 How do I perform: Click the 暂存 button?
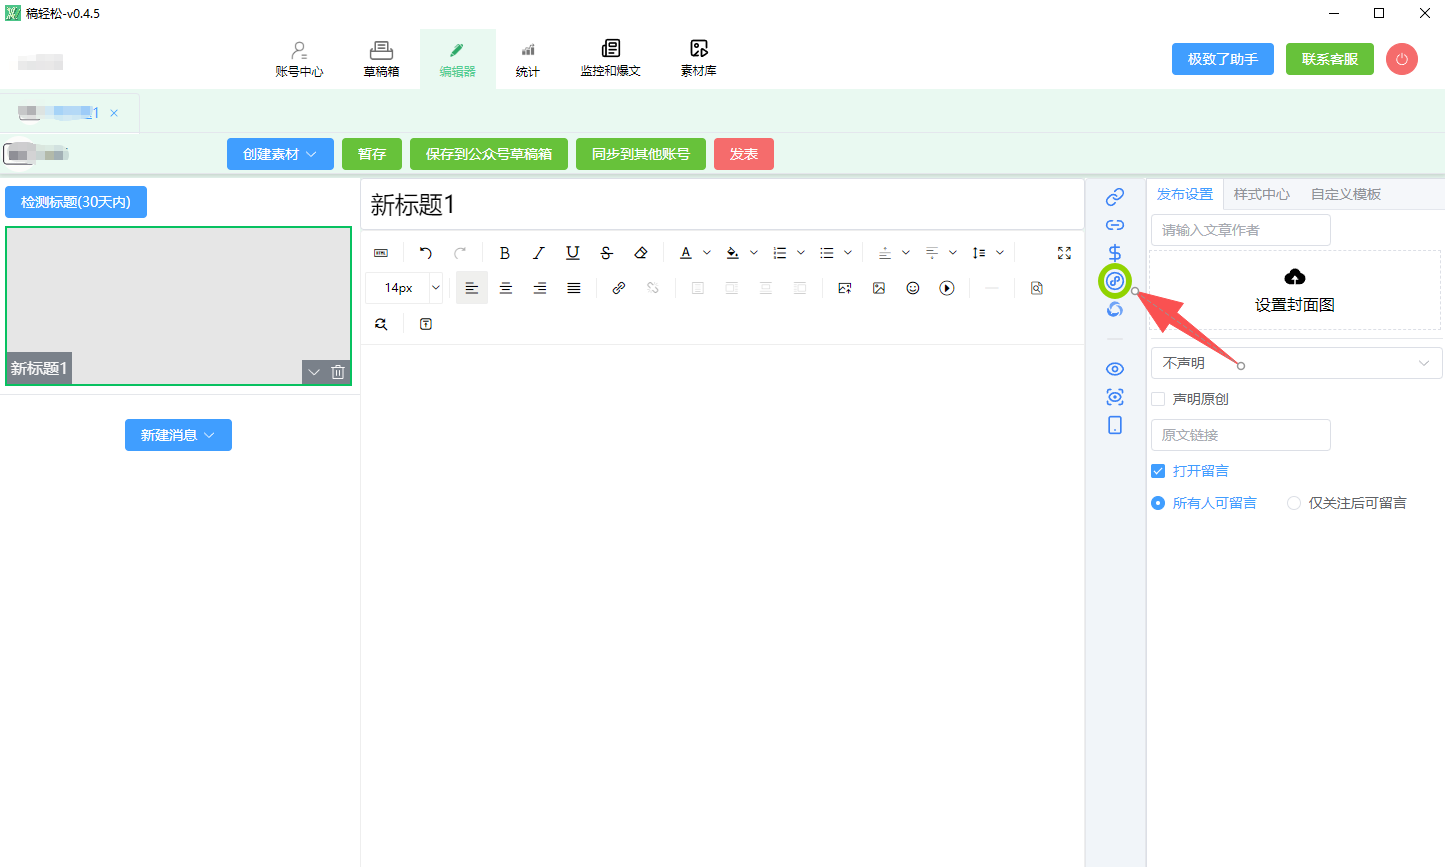[x=372, y=154]
